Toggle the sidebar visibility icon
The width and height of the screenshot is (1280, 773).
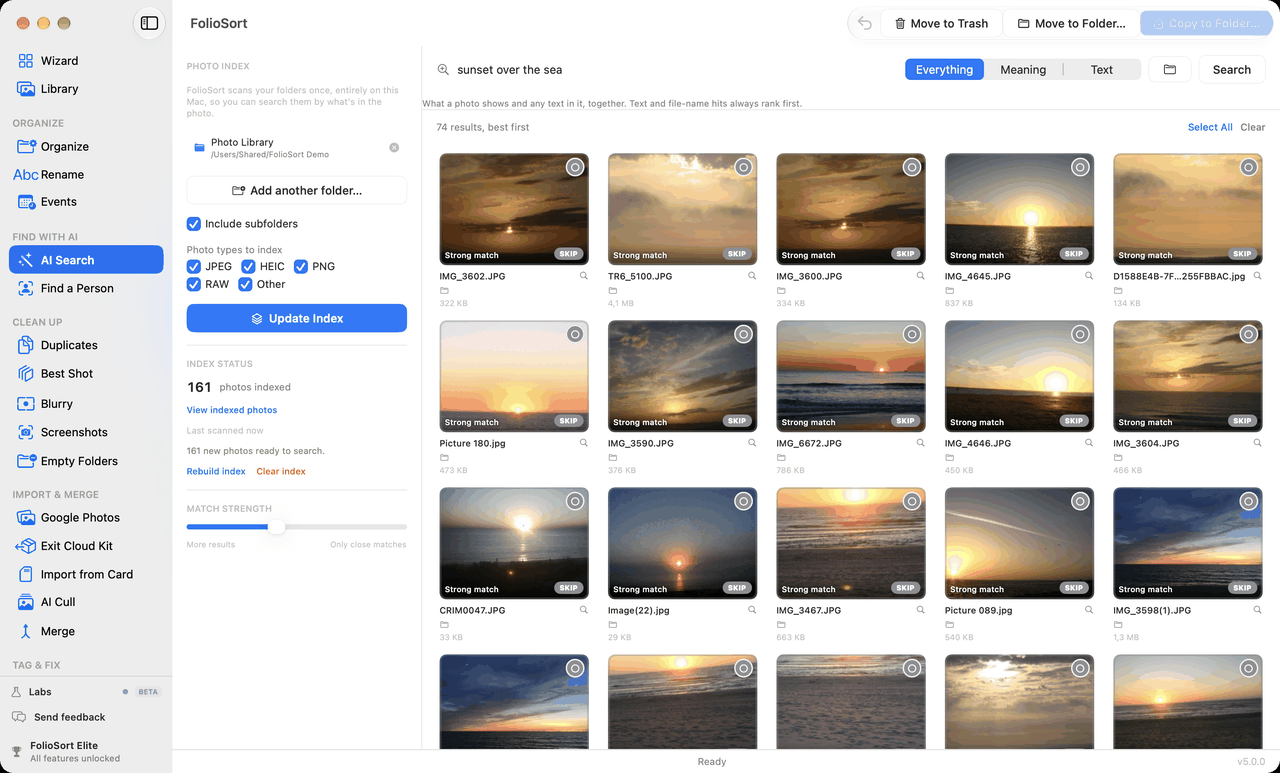coord(149,23)
